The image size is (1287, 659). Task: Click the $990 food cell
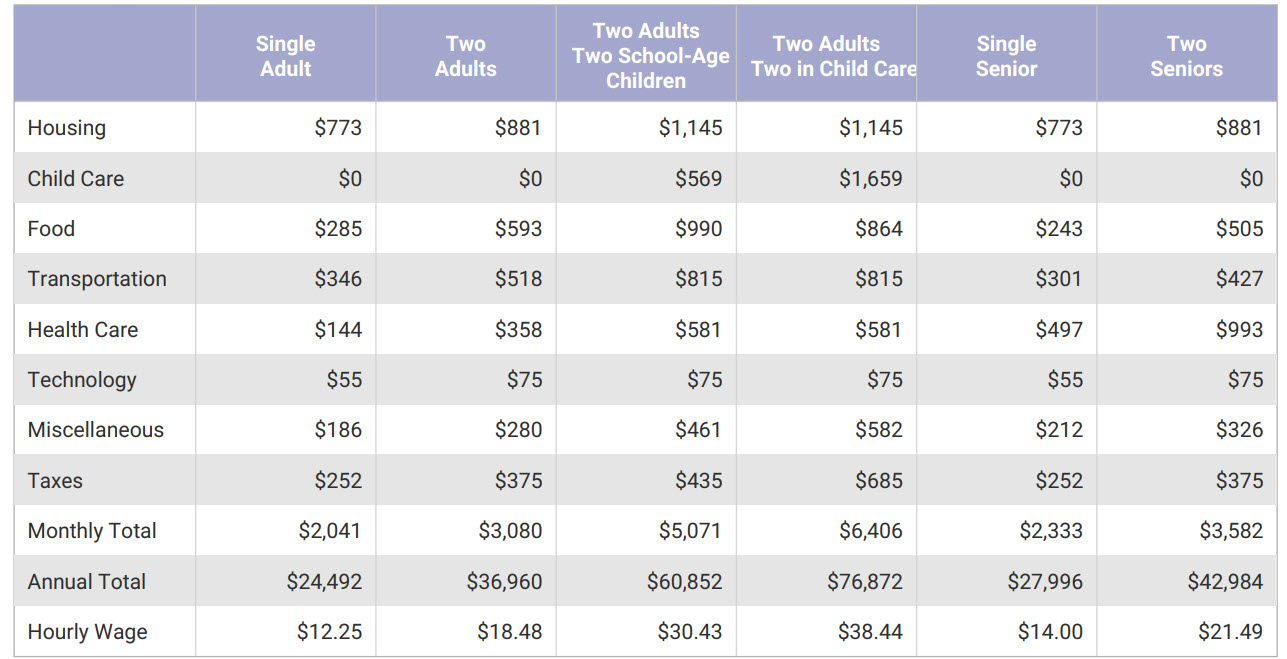699,229
